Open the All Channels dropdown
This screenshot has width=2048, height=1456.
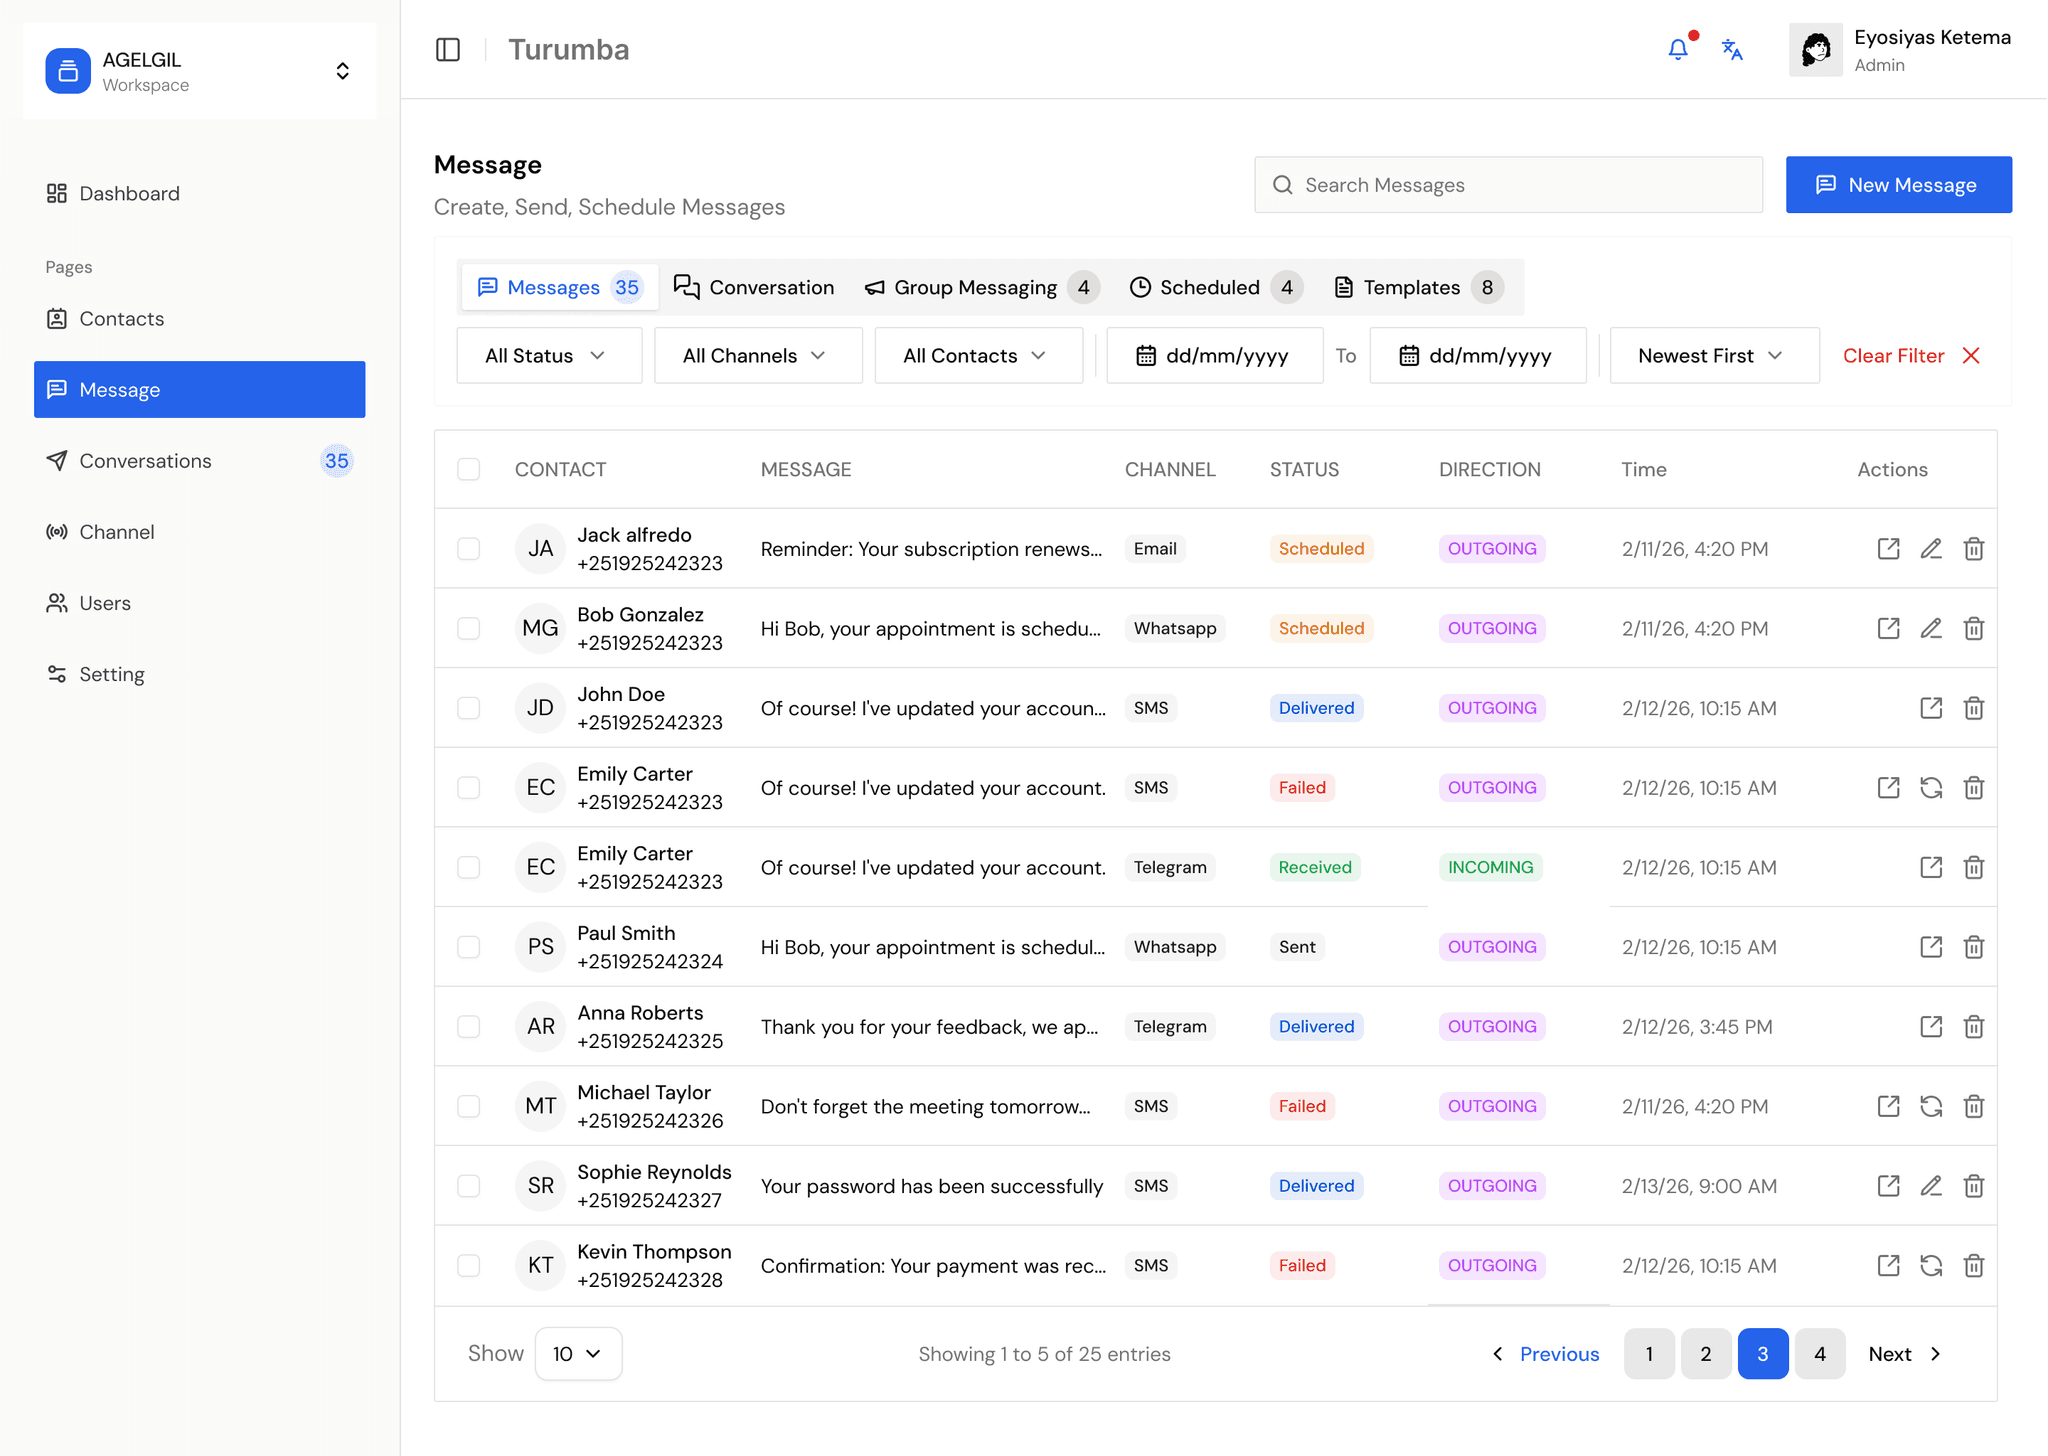click(757, 355)
